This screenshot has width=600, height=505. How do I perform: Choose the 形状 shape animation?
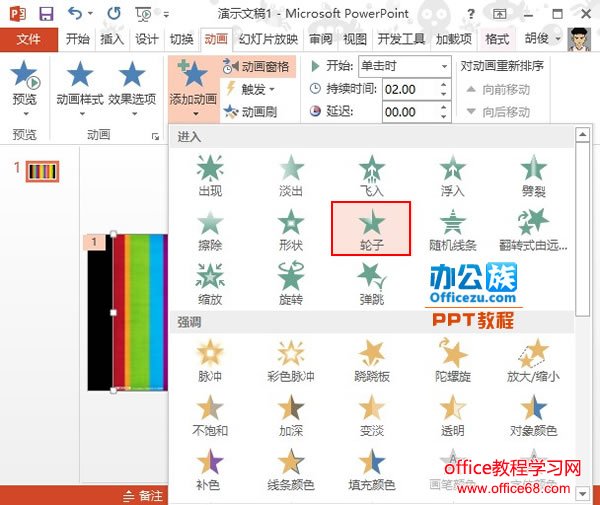click(291, 229)
